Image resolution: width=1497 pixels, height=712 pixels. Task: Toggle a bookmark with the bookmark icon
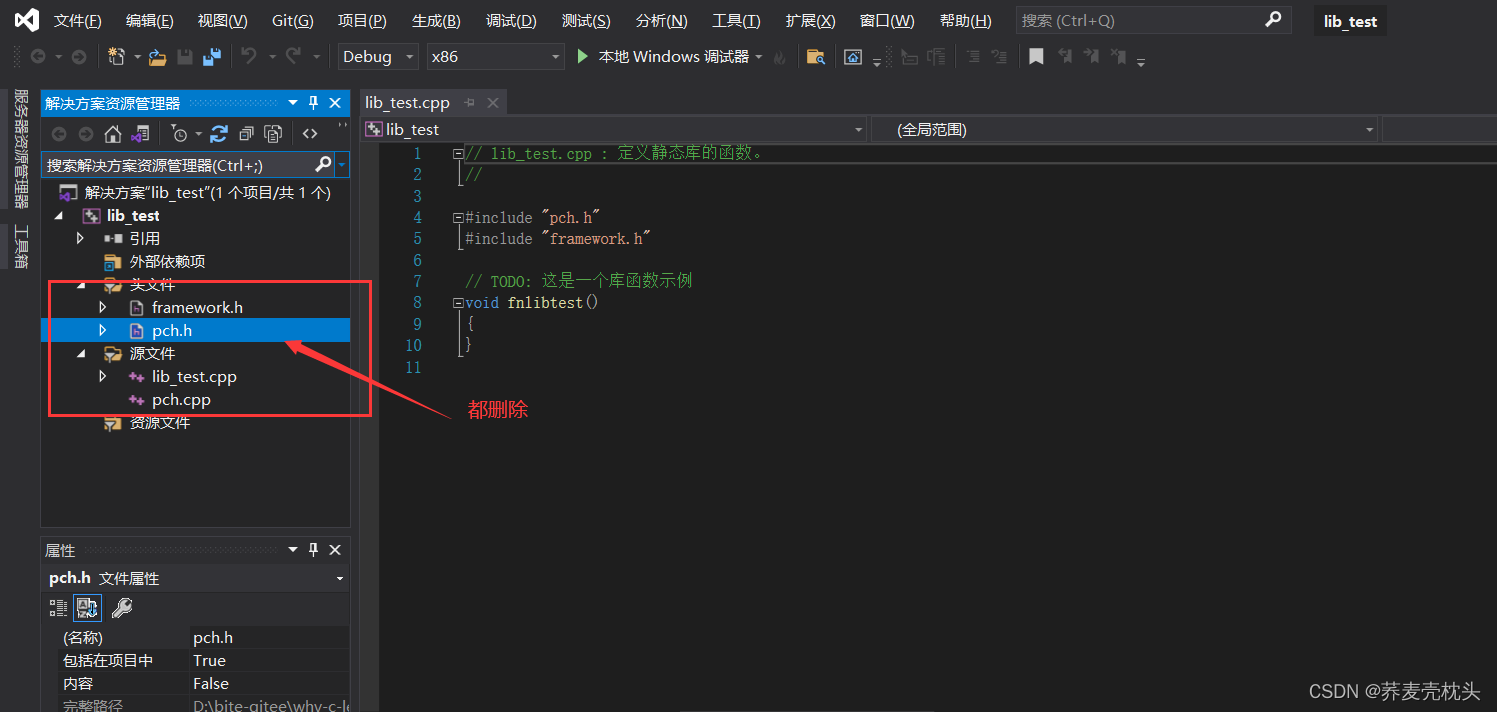pos(1036,57)
